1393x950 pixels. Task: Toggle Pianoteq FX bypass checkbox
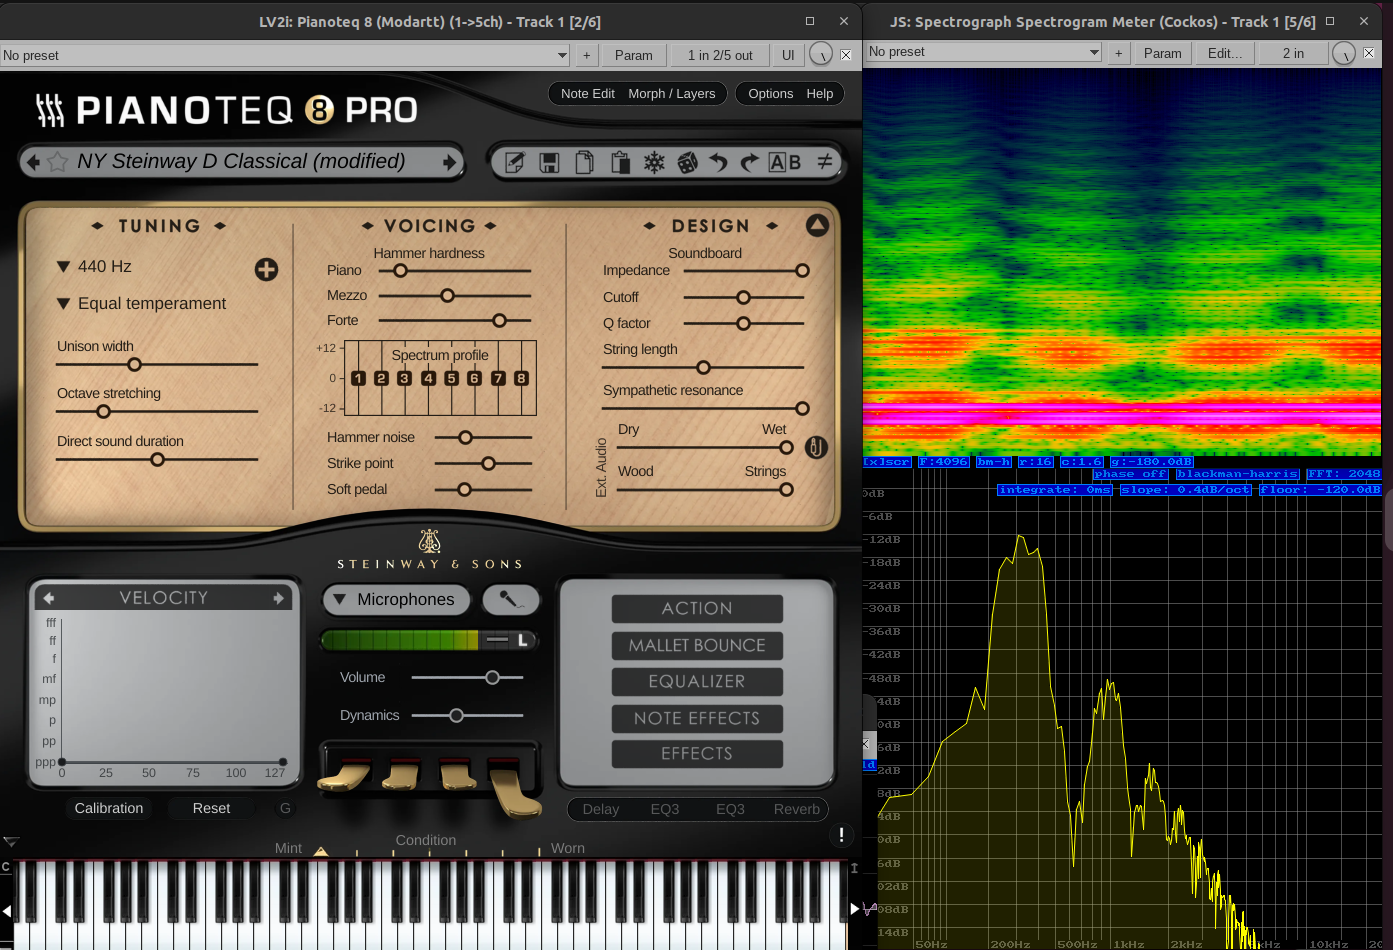pos(846,55)
